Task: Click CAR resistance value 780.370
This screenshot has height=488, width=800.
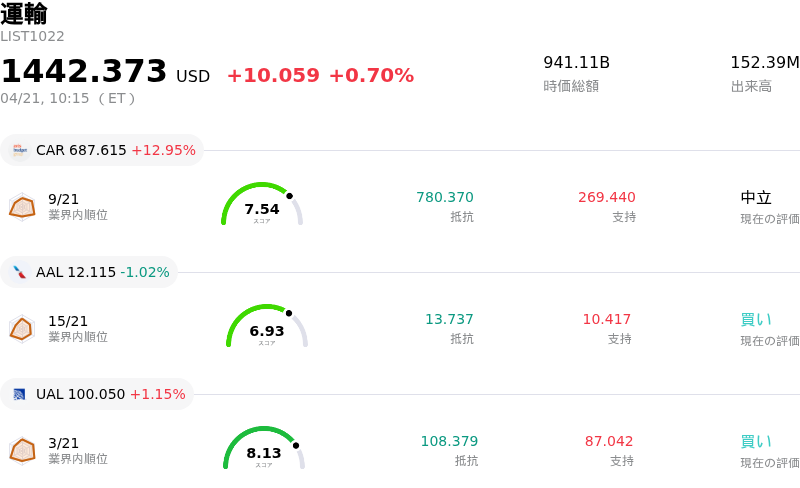Action: click(445, 197)
